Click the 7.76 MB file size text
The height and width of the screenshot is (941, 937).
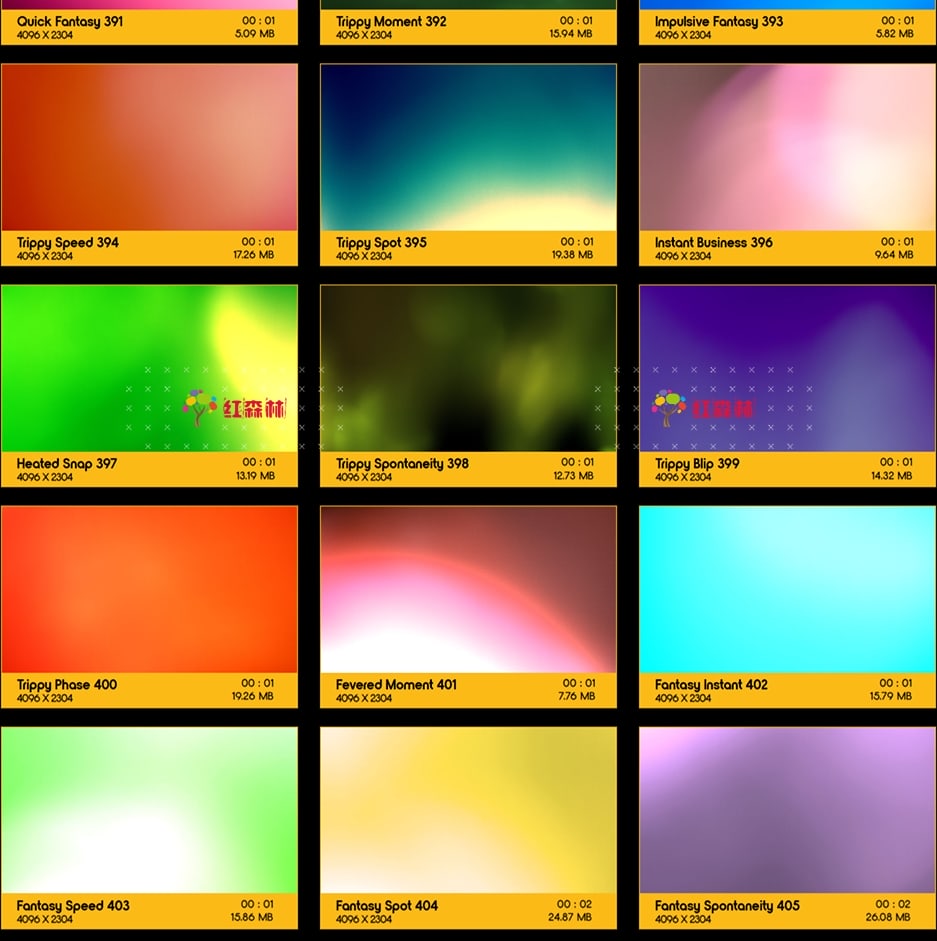click(x=576, y=696)
